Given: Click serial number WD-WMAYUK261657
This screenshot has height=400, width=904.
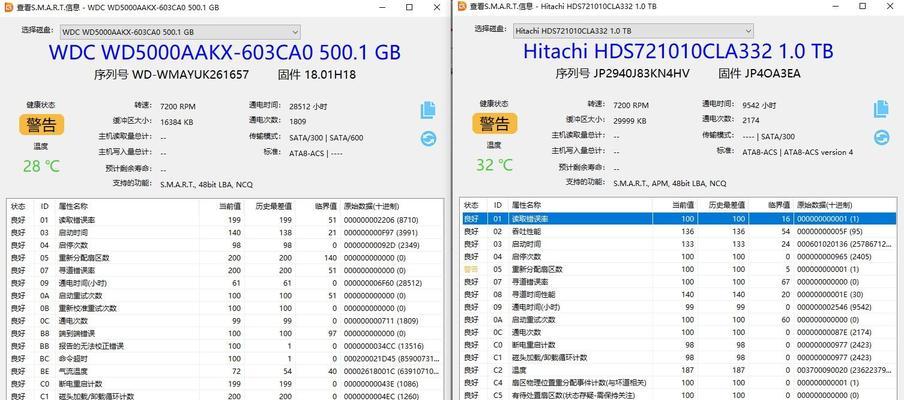Looking at the screenshot, I should coord(191,75).
